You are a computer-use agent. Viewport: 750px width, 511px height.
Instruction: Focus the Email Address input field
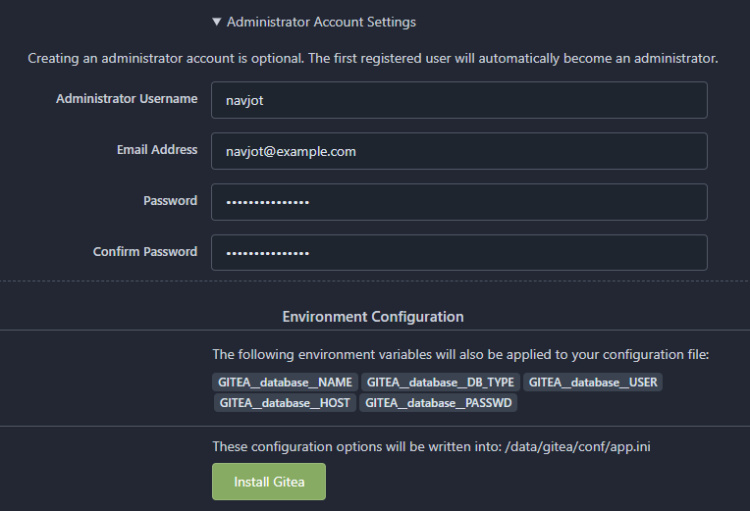pyautogui.click(x=459, y=151)
